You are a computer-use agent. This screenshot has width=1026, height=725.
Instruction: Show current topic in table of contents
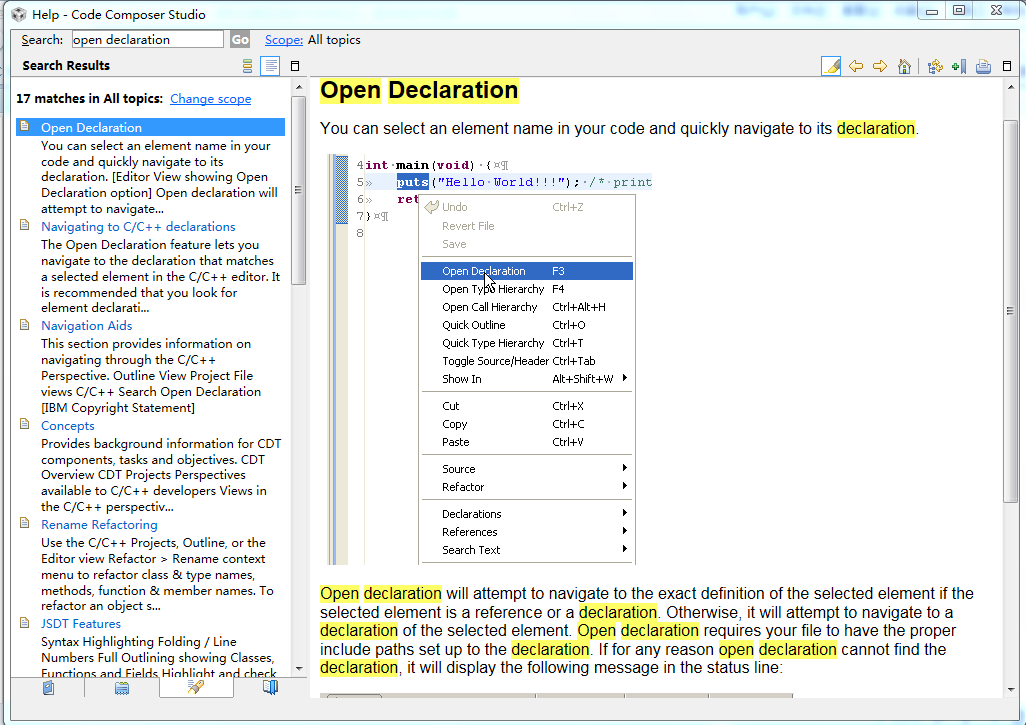935,66
